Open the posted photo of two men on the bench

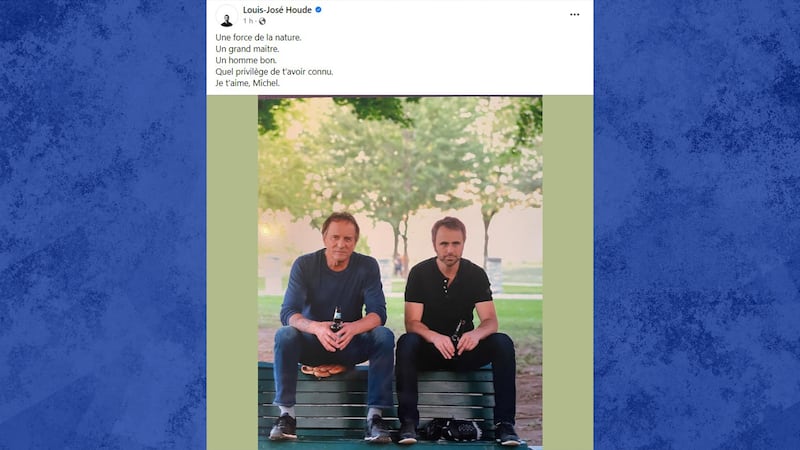[400, 273]
